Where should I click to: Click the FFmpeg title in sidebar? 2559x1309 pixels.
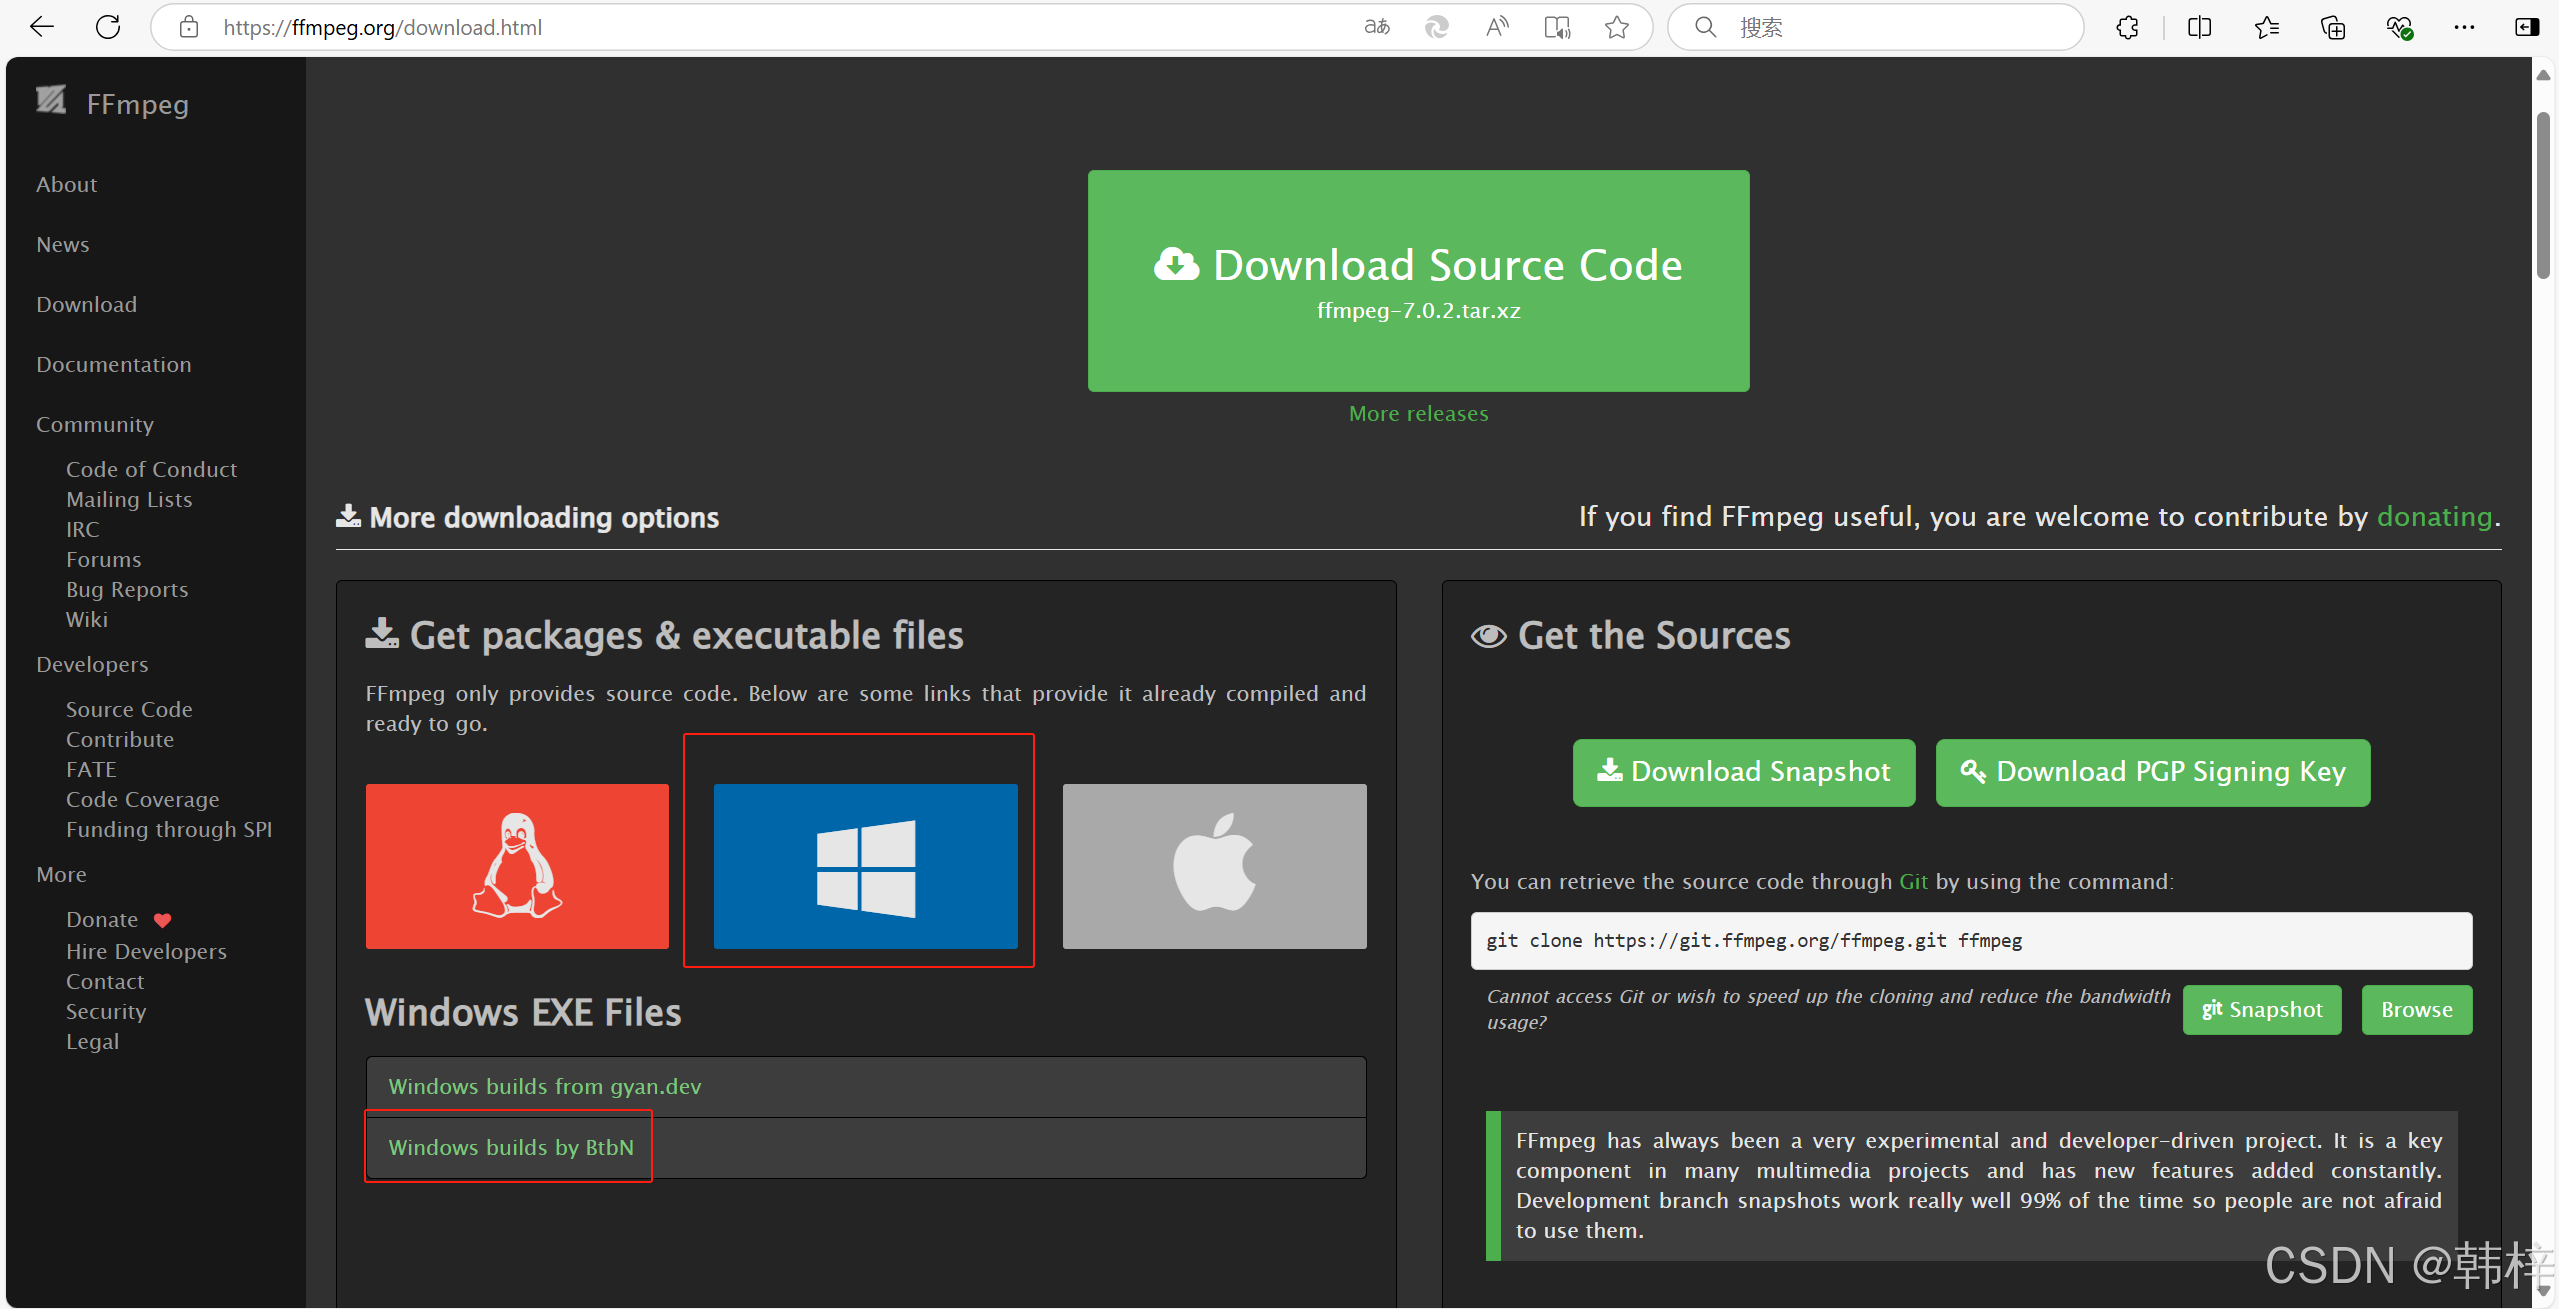pyautogui.click(x=138, y=105)
